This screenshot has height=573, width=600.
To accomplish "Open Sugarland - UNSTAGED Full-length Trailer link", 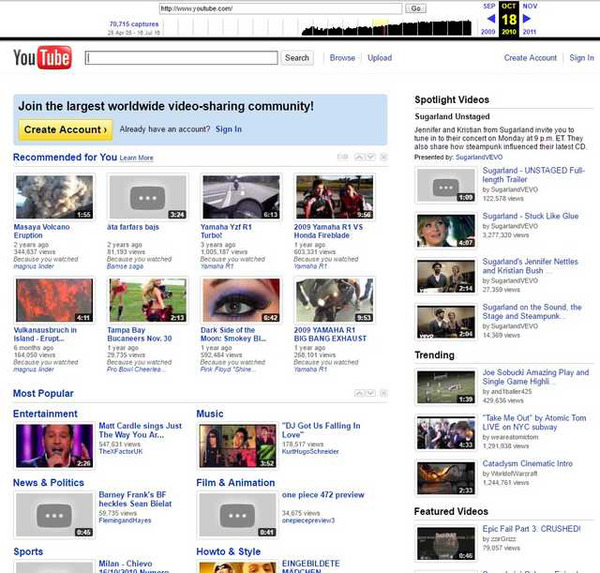I will pos(533,175).
